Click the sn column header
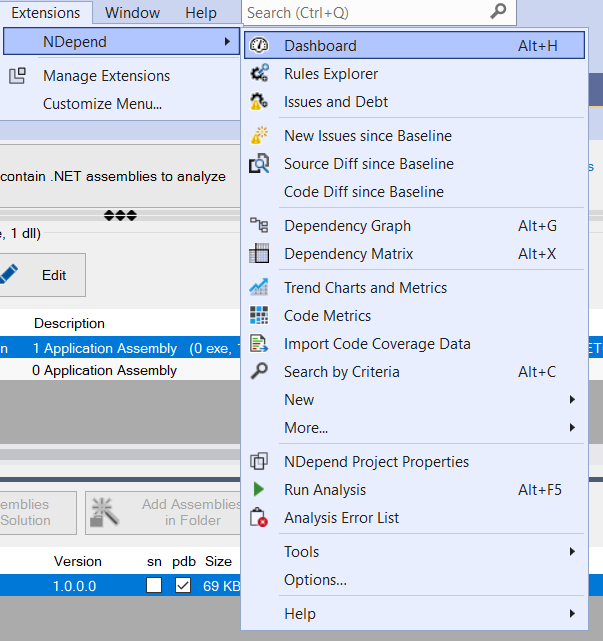The height and width of the screenshot is (641, 603). click(154, 561)
